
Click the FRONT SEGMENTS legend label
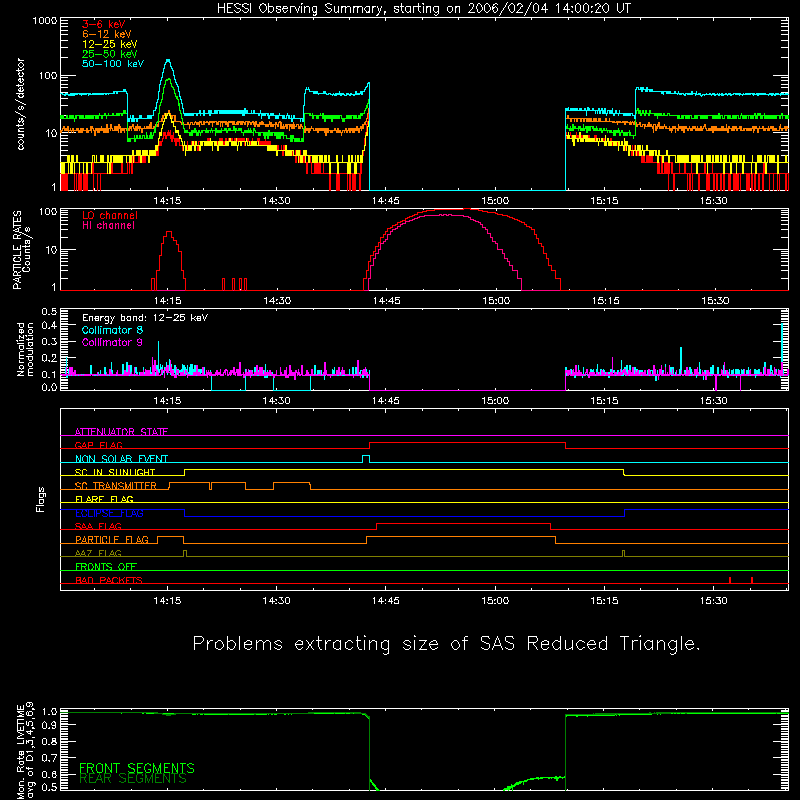137,768
